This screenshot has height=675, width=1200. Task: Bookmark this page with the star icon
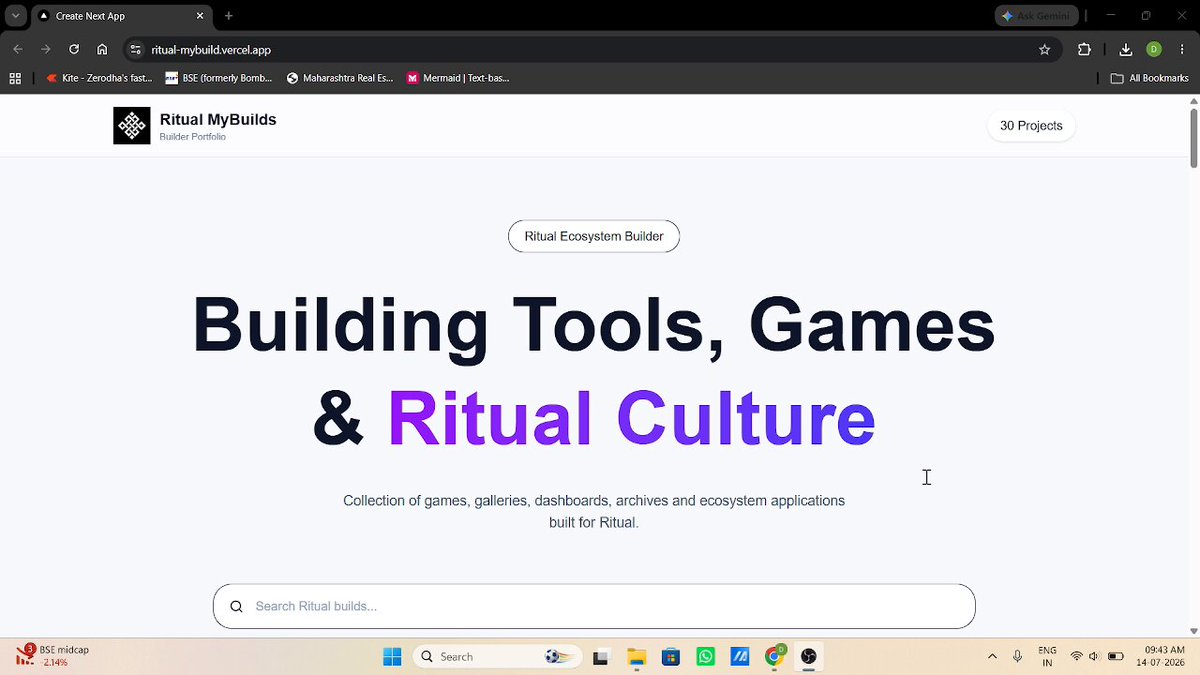pyautogui.click(x=1044, y=49)
